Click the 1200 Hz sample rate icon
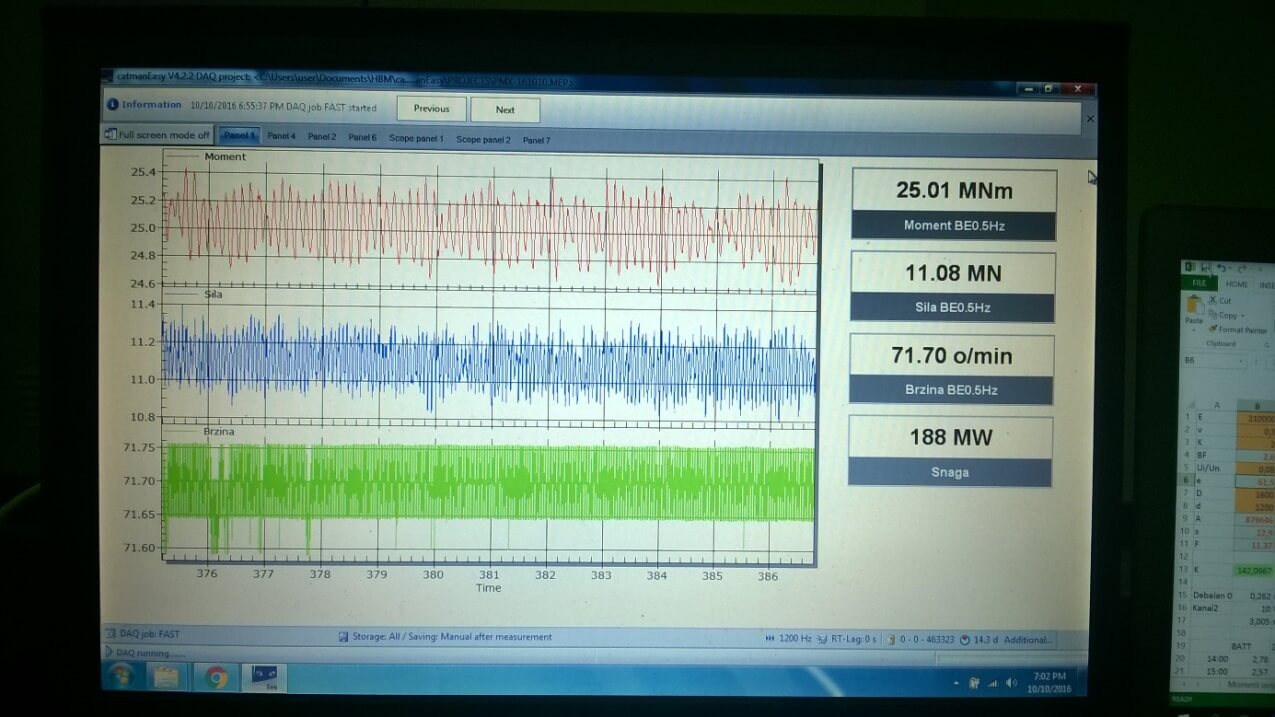Viewport: 1275px width, 717px height. click(x=770, y=639)
